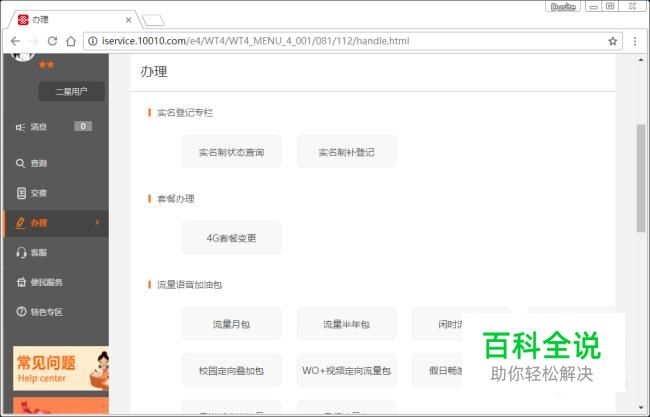This screenshot has height=417, width=650.
Task: Bookmark this page with the star icon
Action: click(613, 41)
